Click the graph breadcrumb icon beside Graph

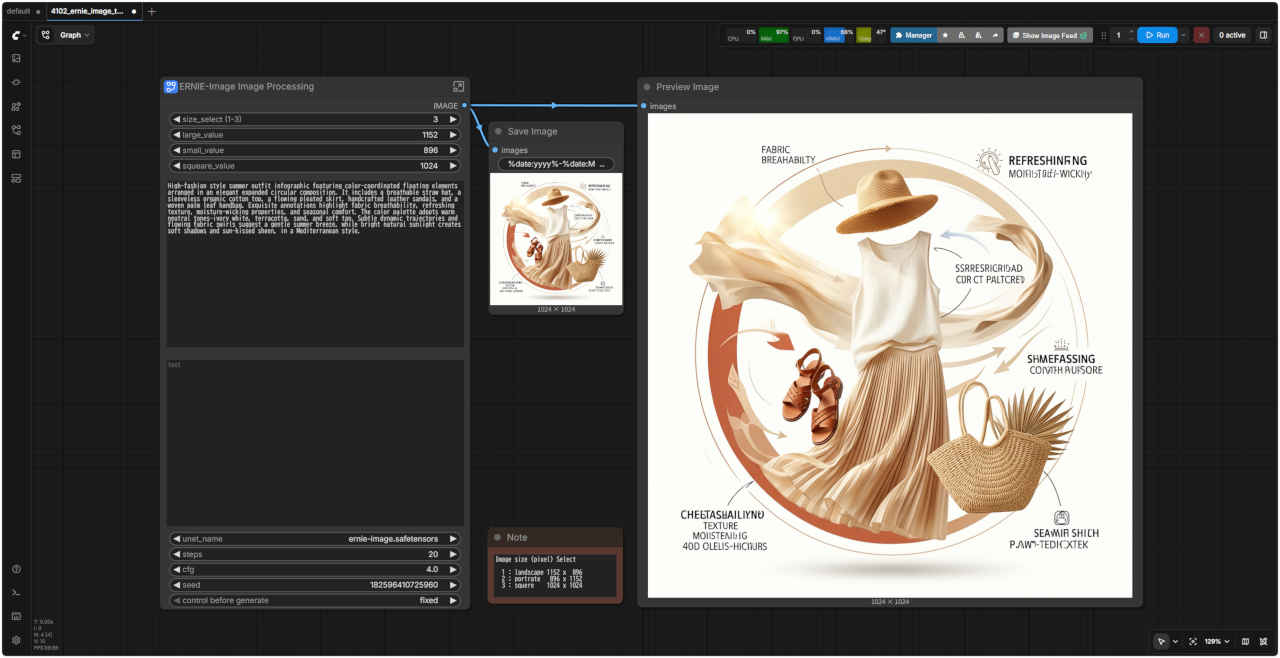tap(46, 35)
